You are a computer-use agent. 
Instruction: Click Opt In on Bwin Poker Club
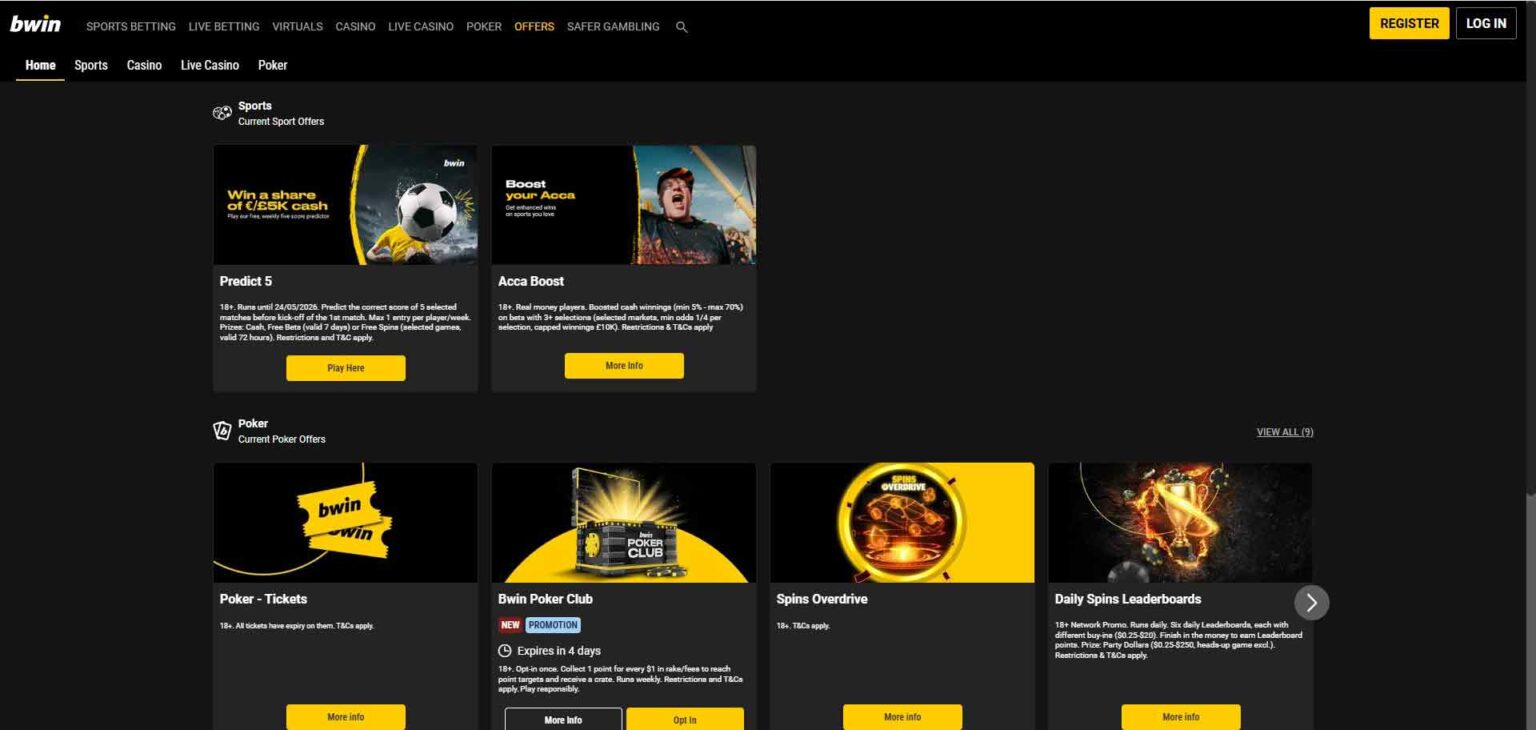click(x=685, y=719)
